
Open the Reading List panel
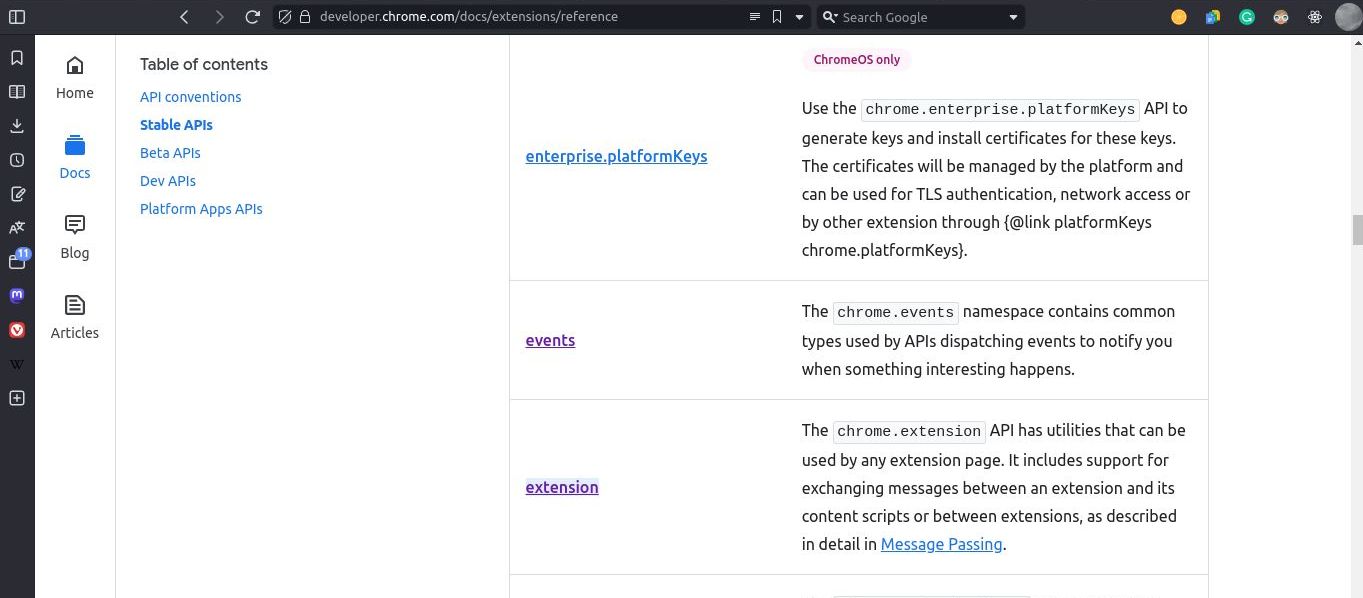(17, 91)
